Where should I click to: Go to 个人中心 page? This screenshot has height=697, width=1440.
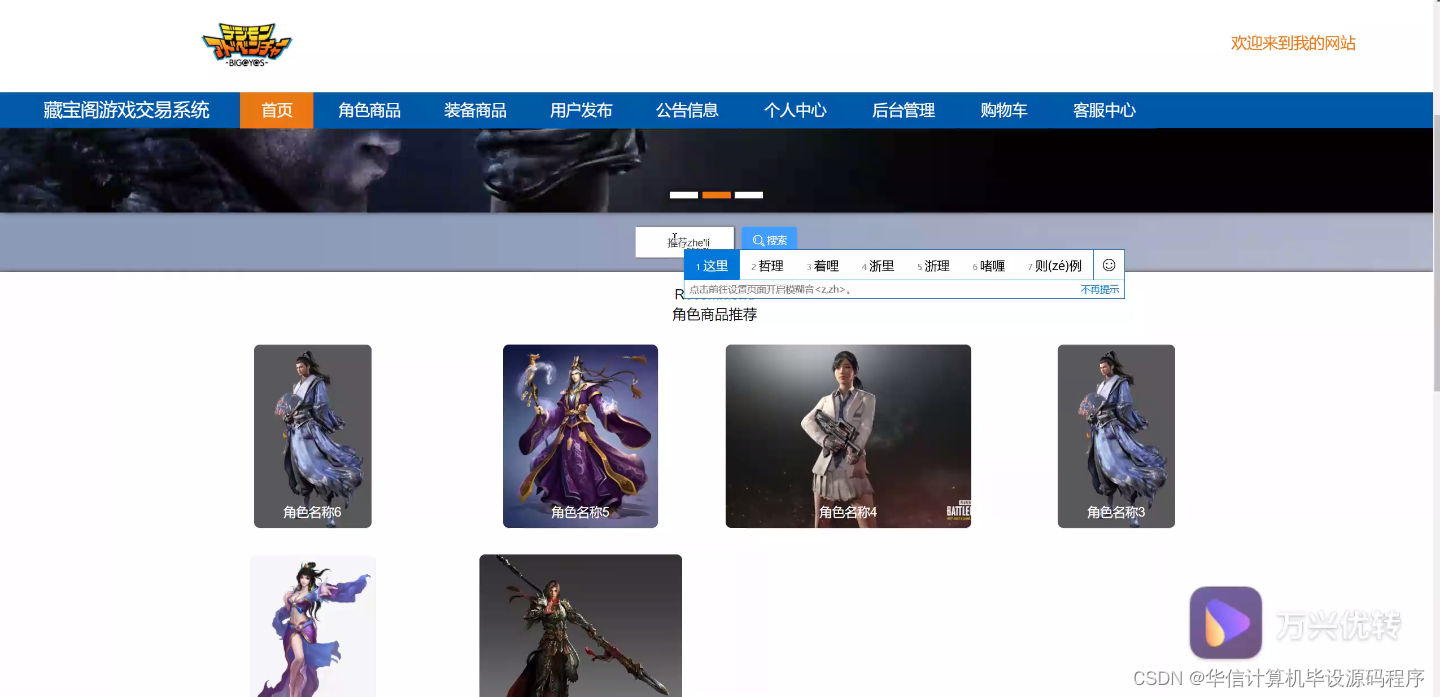click(x=795, y=110)
